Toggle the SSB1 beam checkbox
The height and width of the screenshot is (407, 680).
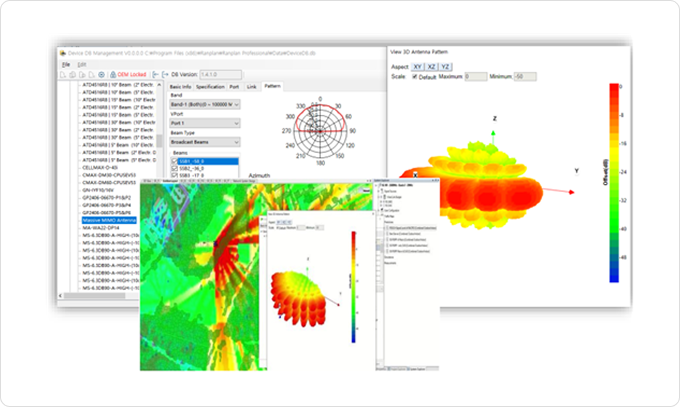[172, 160]
